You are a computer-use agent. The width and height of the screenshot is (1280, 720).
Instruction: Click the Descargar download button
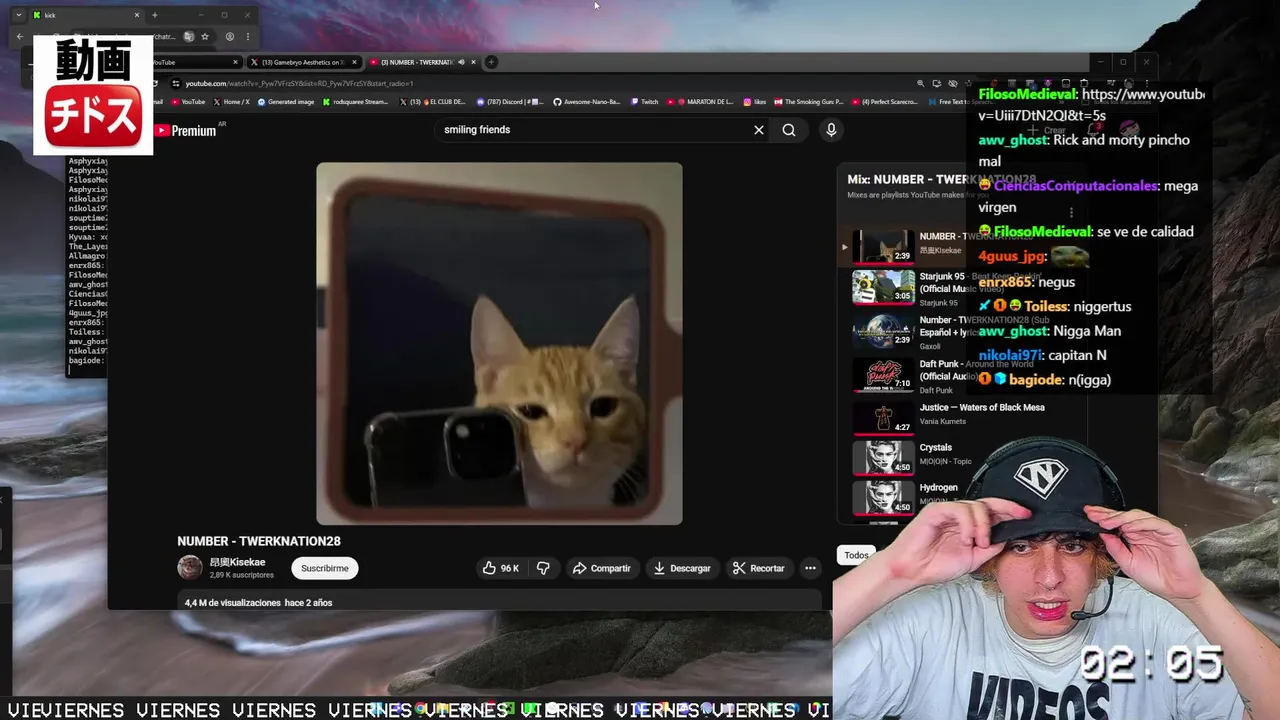pyautogui.click(x=682, y=568)
